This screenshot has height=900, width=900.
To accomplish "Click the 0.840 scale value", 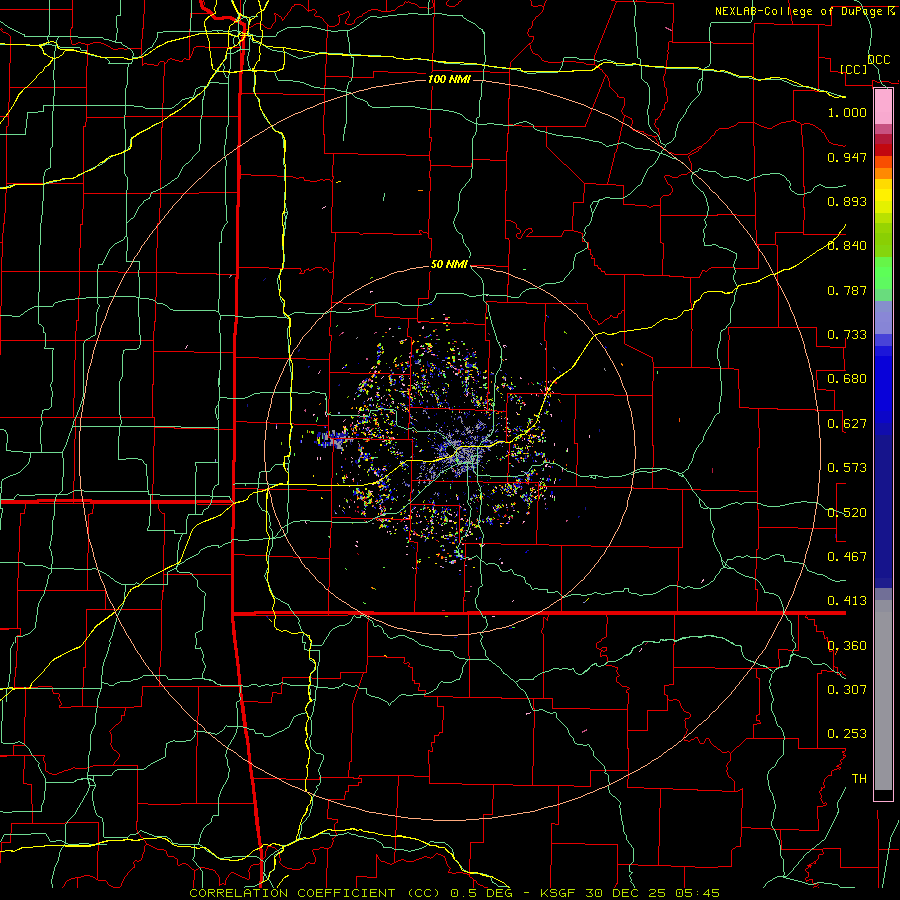I will click(x=847, y=246).
